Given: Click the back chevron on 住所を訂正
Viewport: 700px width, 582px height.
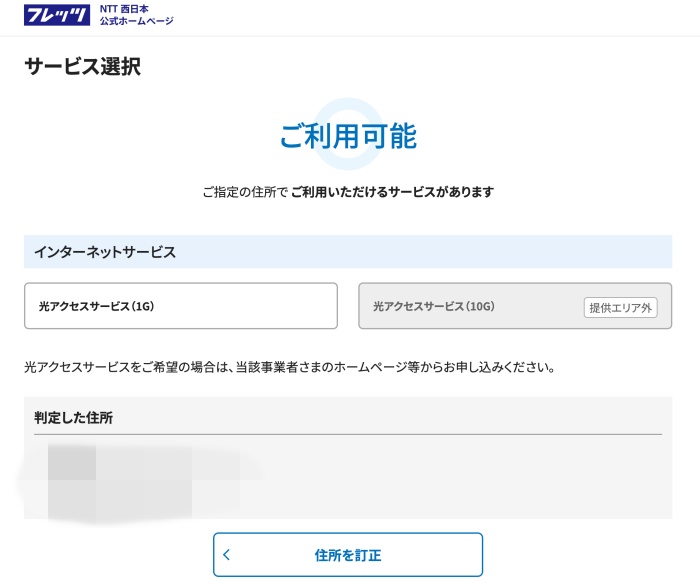Looking at the screenshot, I should tap(226, 555).
